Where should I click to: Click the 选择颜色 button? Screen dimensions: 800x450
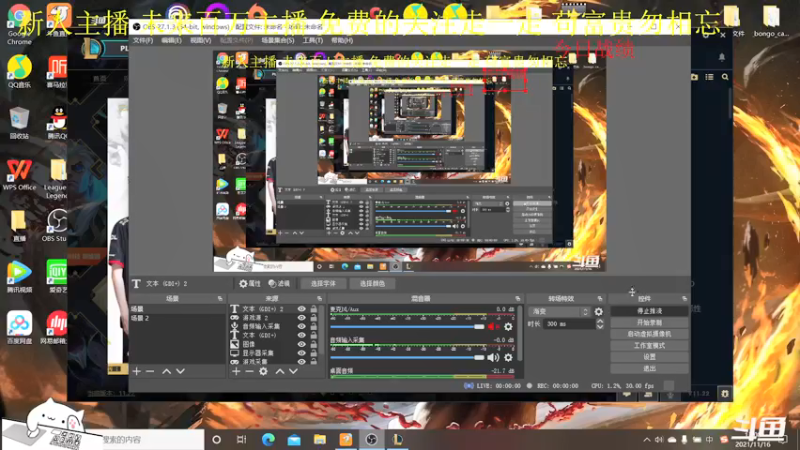(372, 284)
